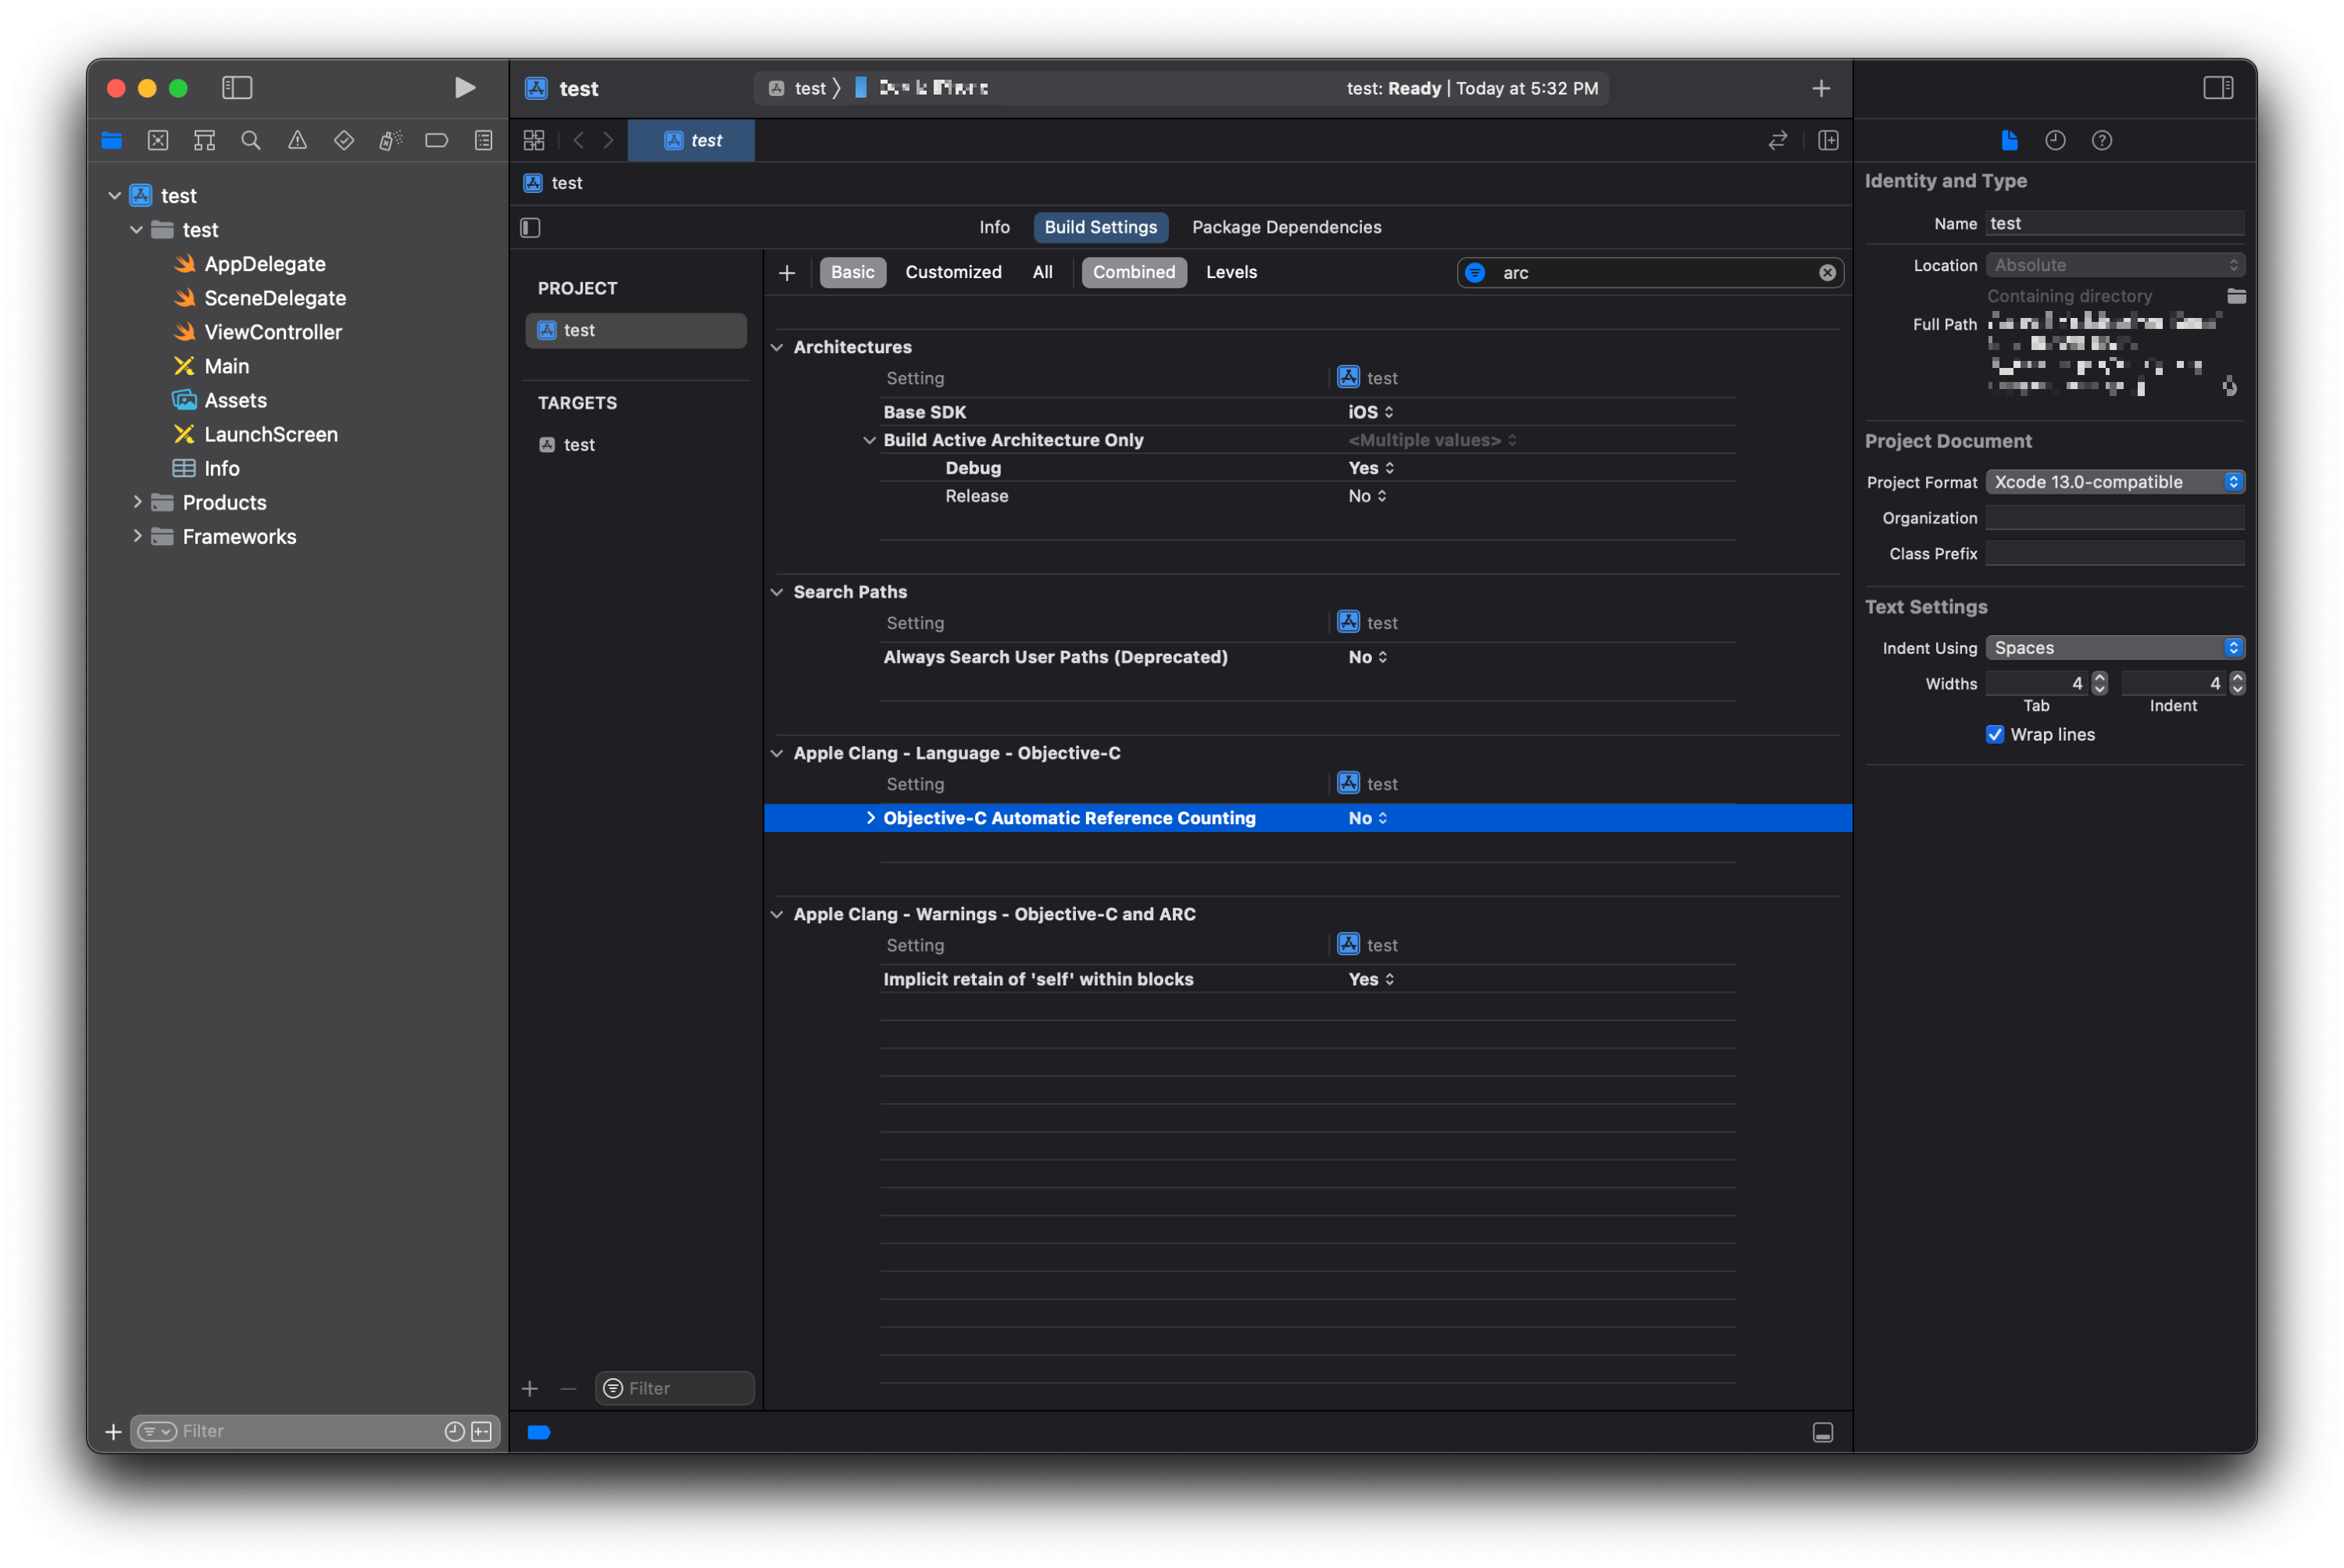
Task: Click the Run play button
Action: click(464, 88)
